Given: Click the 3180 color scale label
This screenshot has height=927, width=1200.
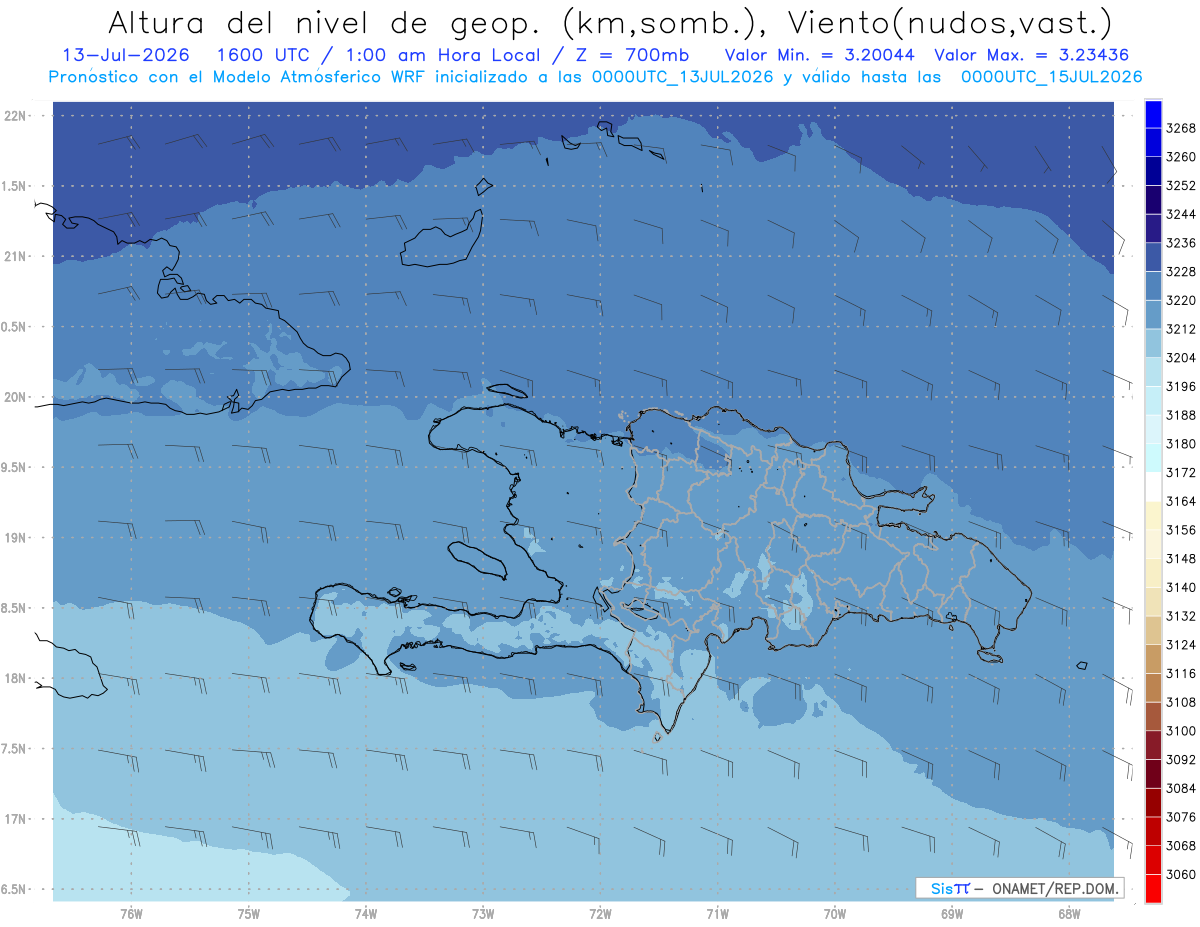Looking at the screenshot, I should pyautogui.click(x=1180, y=444).
